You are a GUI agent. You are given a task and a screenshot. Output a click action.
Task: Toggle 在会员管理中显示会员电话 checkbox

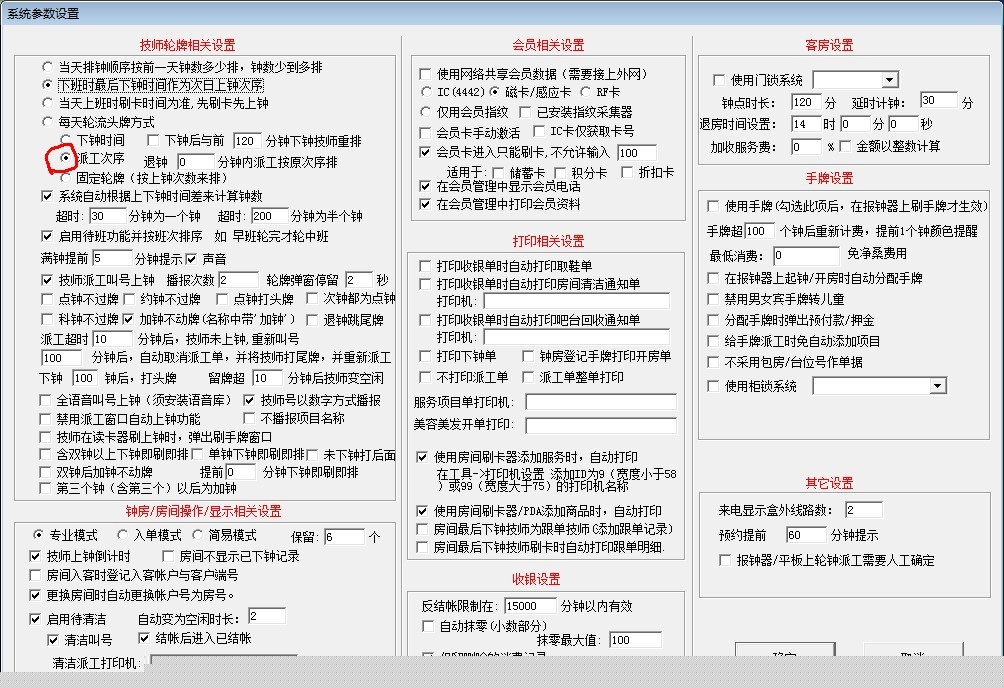point(425,186)
